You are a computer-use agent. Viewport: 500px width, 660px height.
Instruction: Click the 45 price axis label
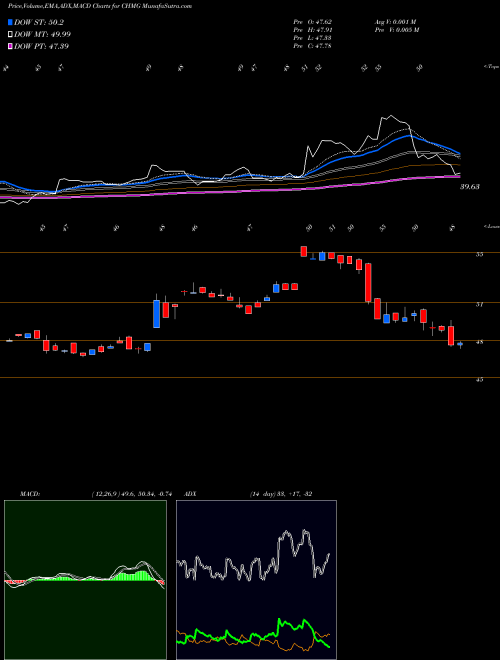[479, 380]
